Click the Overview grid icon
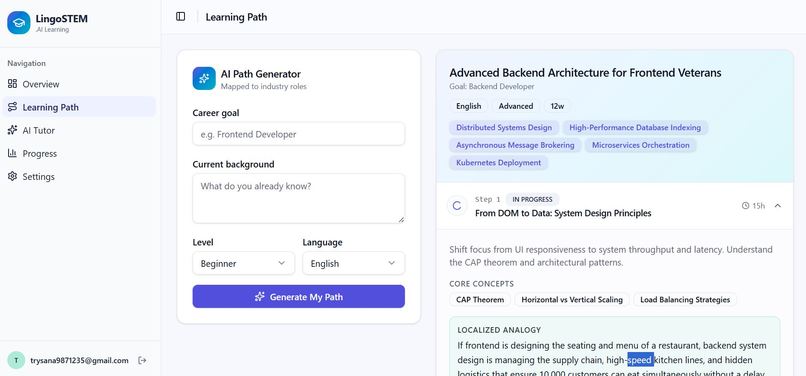Screen dimensions: 806x376 point(12,84)
